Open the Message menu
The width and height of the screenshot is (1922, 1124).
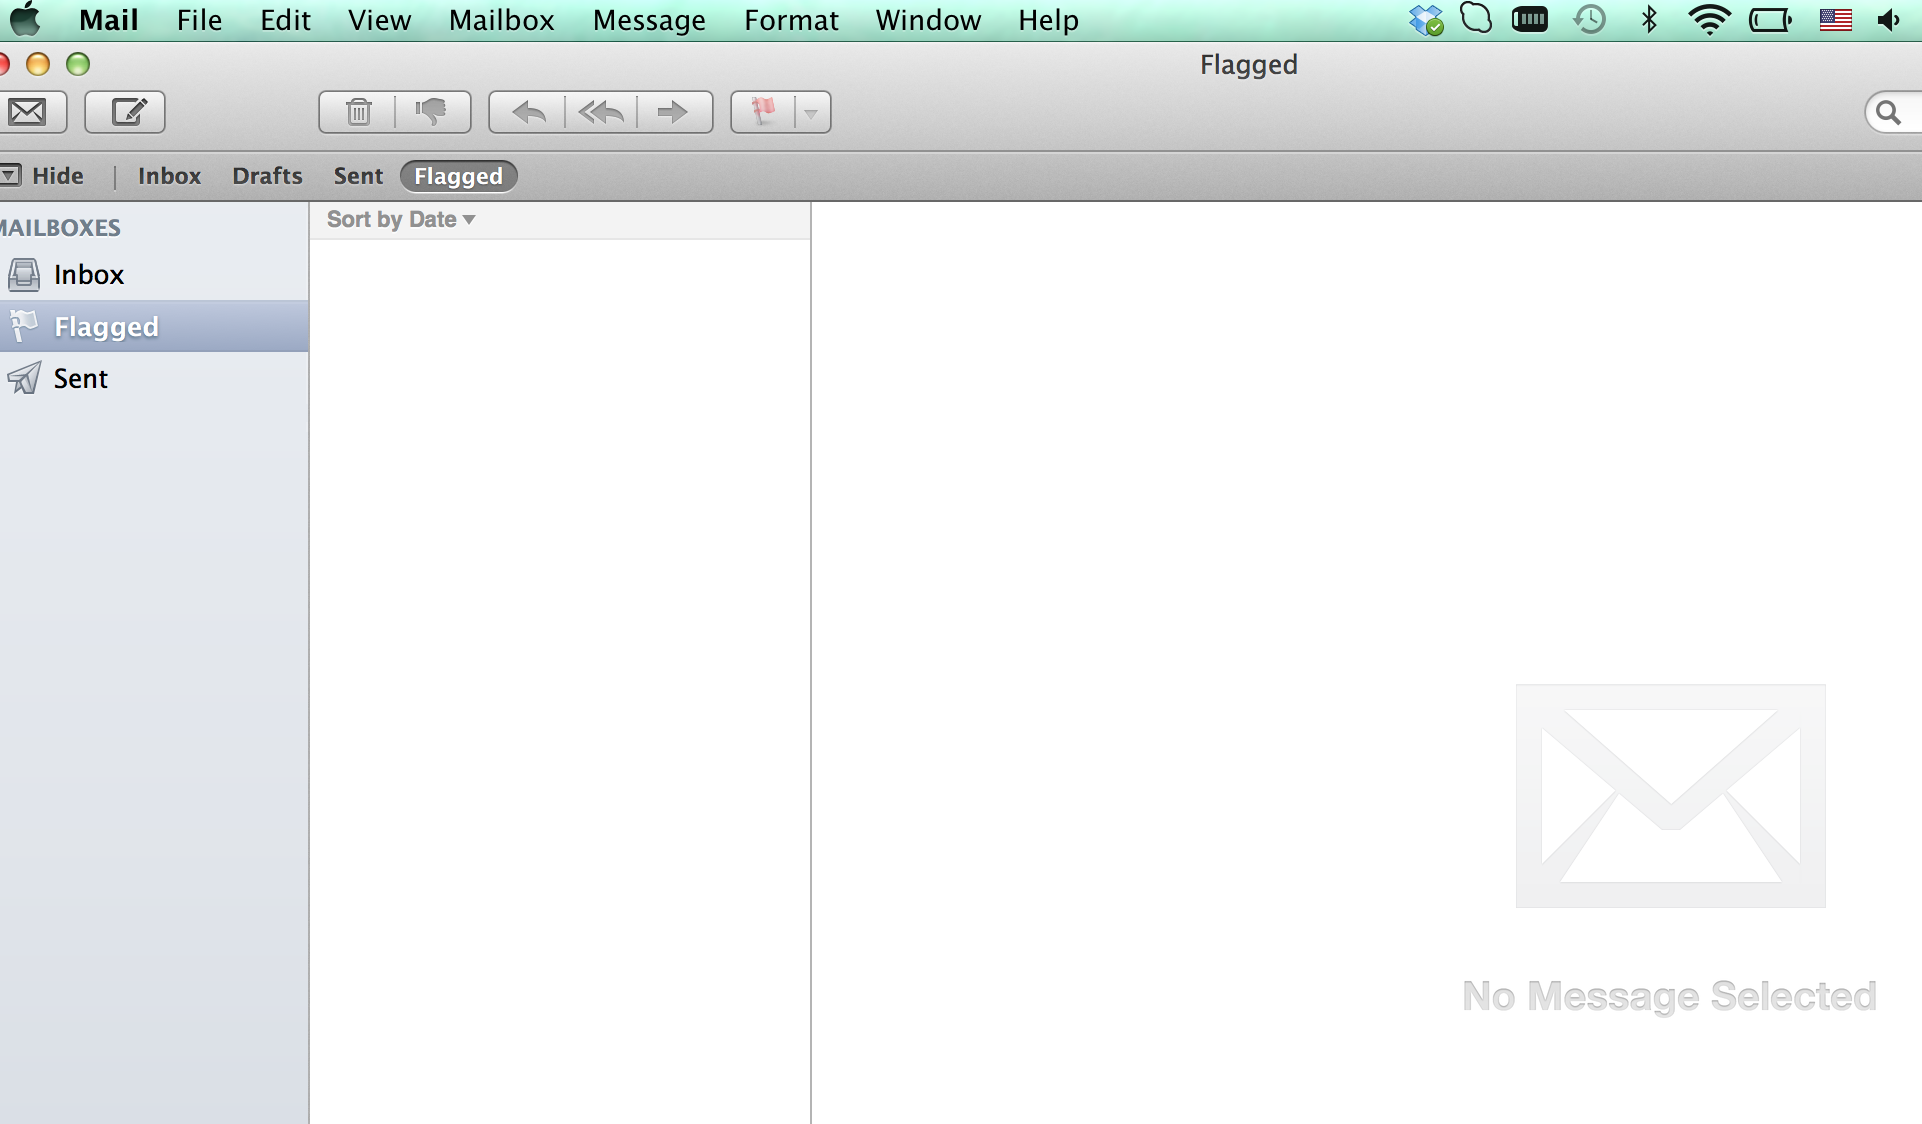click(x=649, y=20)
